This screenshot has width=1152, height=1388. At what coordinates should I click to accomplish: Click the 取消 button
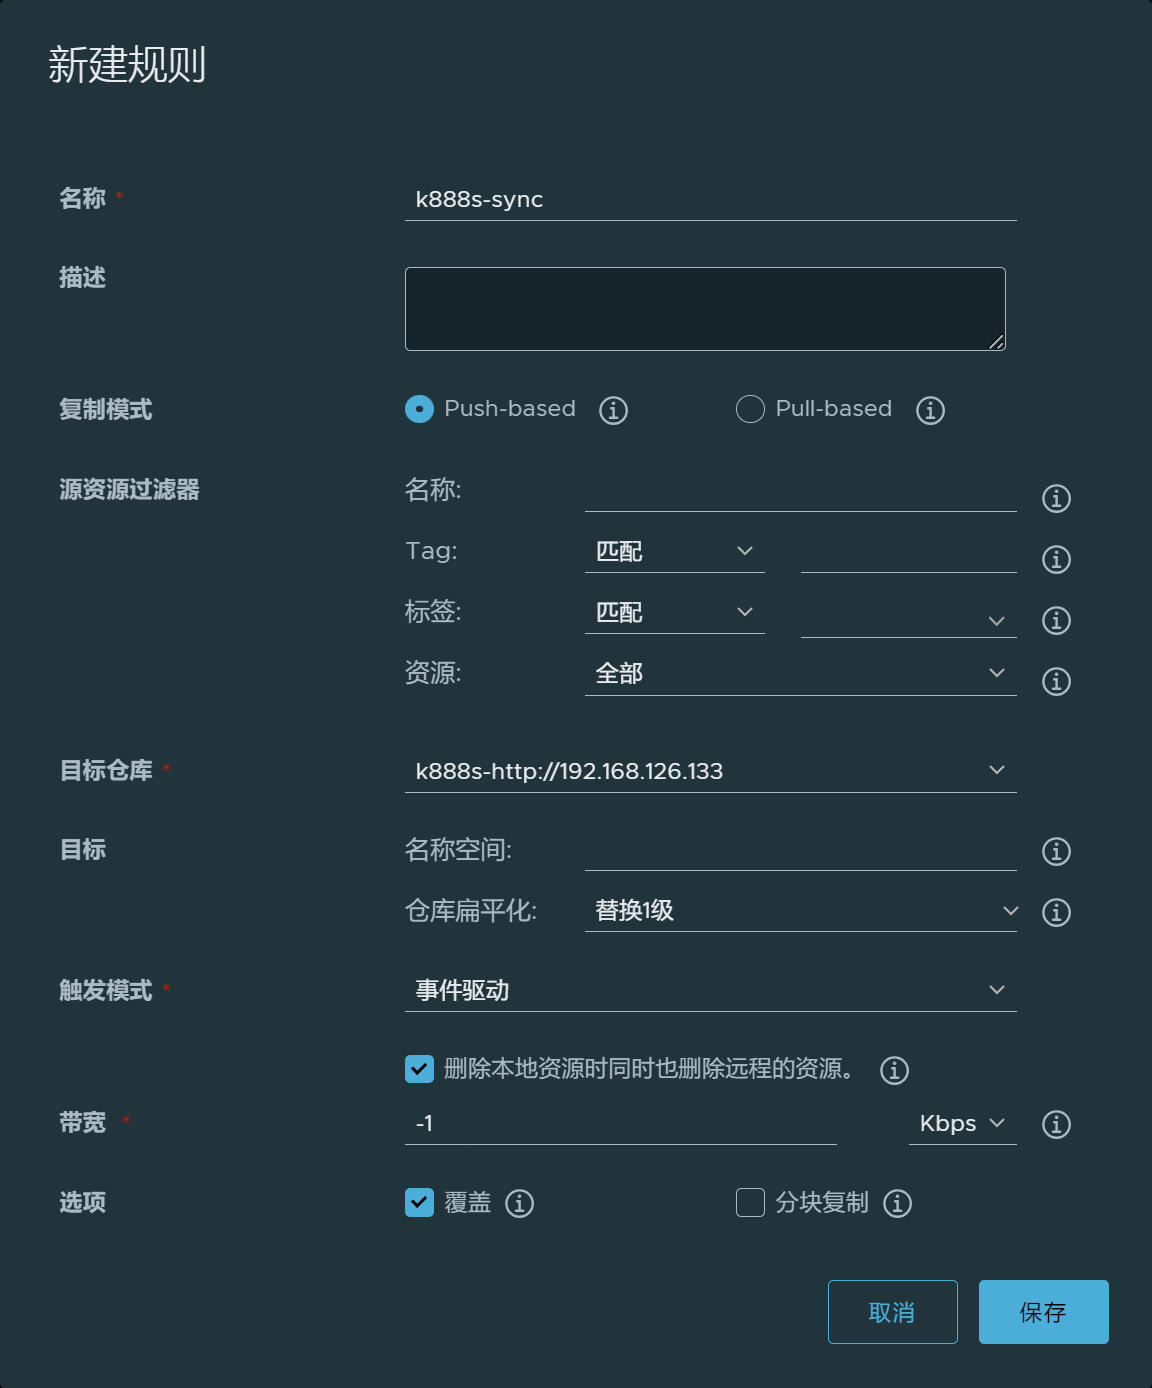[892, 1312]
